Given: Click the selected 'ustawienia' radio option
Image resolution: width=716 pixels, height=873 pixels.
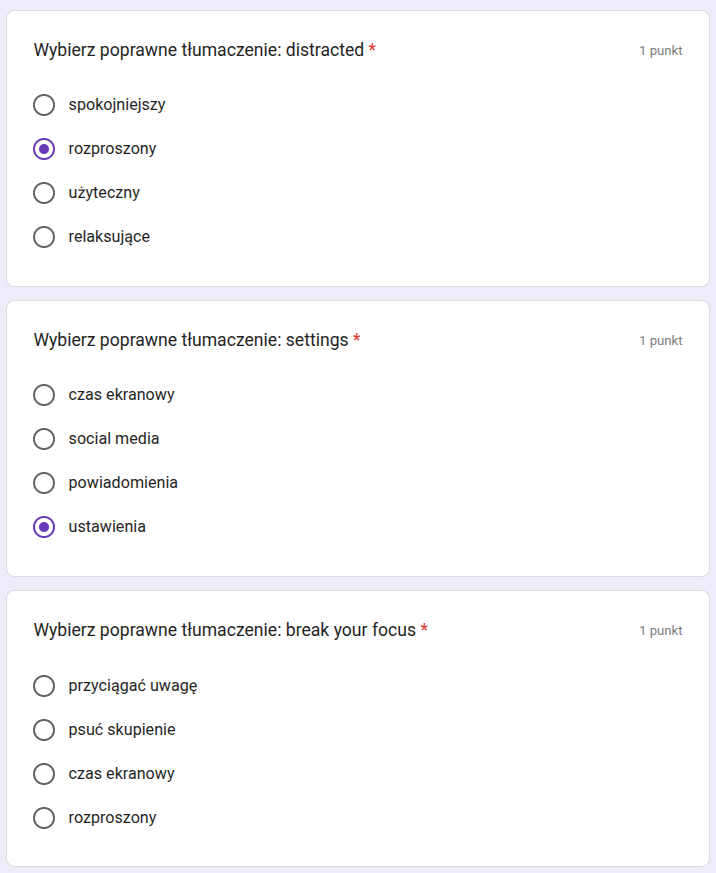Looking at the screenshot, I should [44, 527].
